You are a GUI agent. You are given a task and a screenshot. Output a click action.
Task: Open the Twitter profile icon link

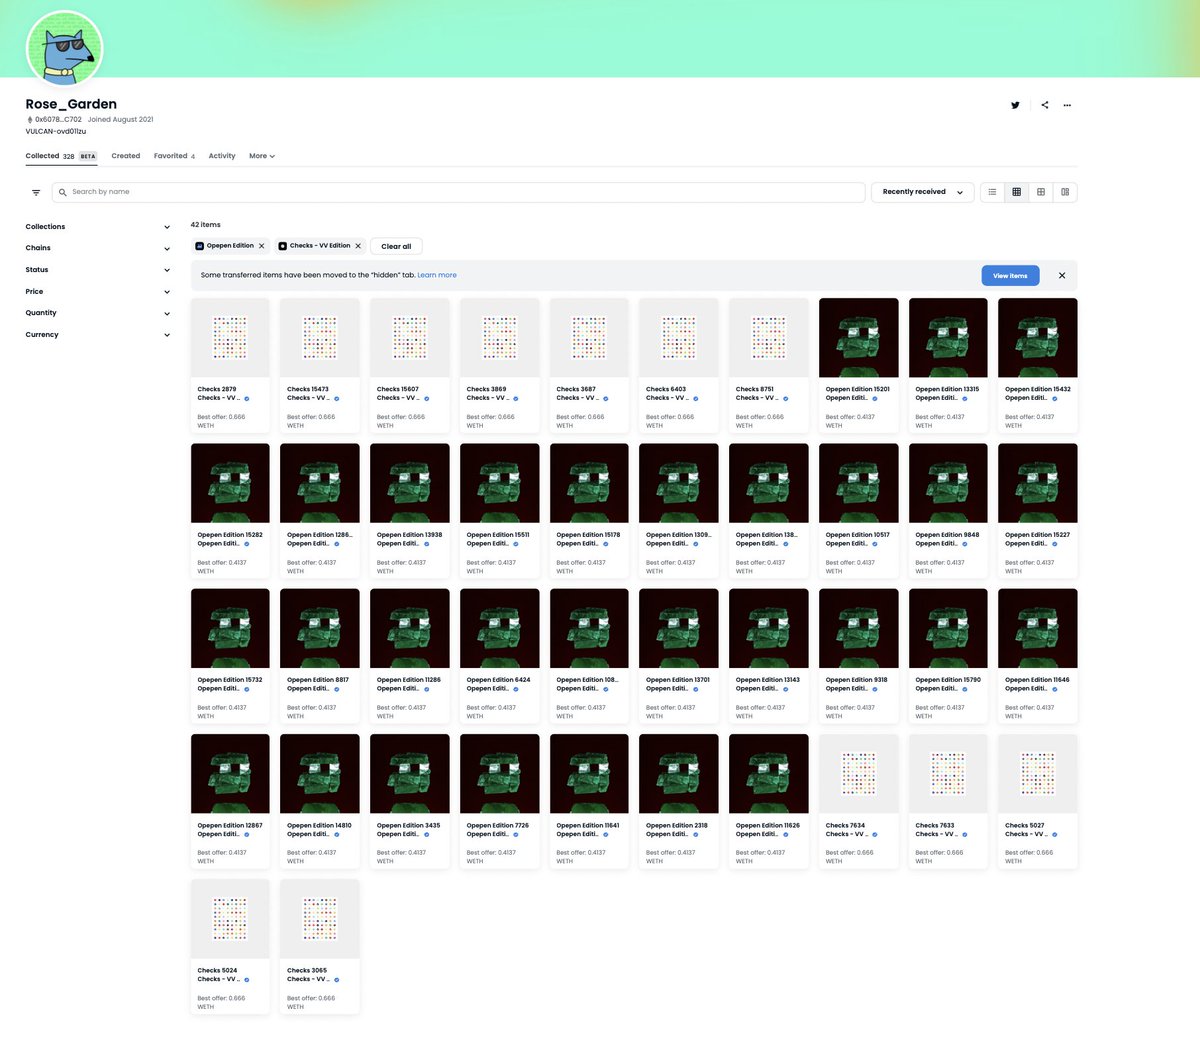click(1015, 105)
